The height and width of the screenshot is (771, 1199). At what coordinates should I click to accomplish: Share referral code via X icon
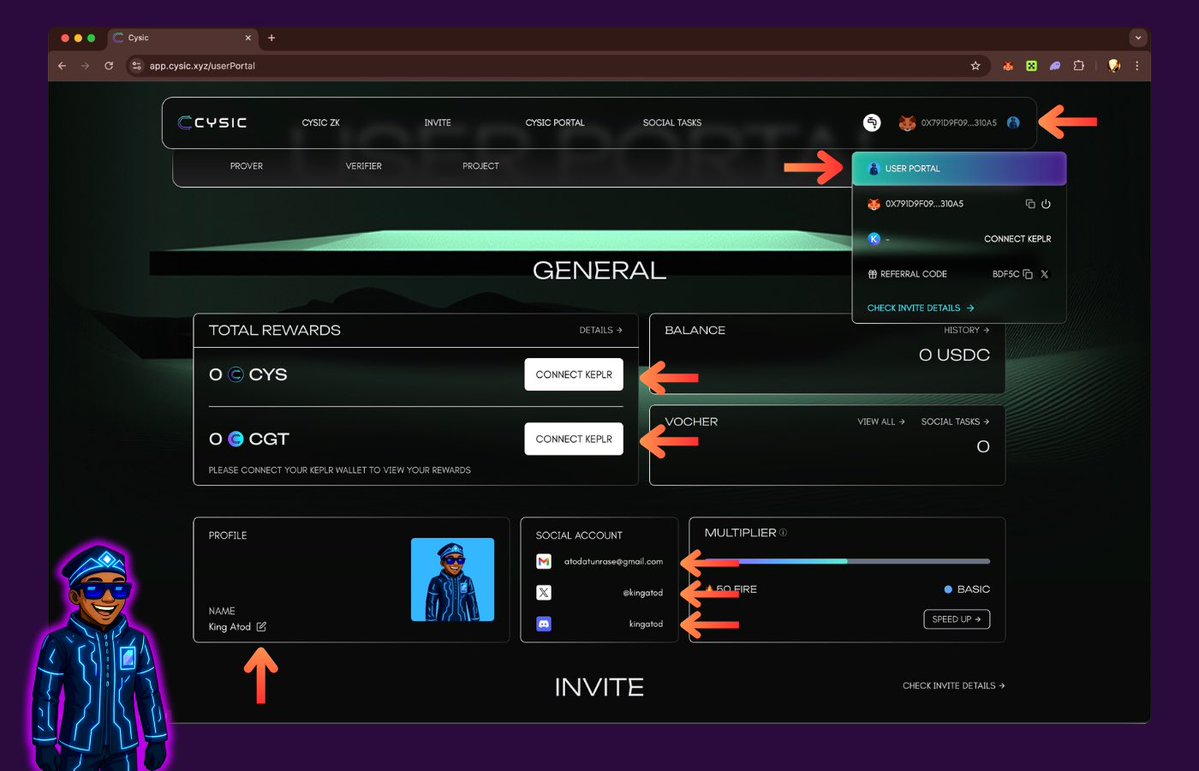(x=1045, y=274)
